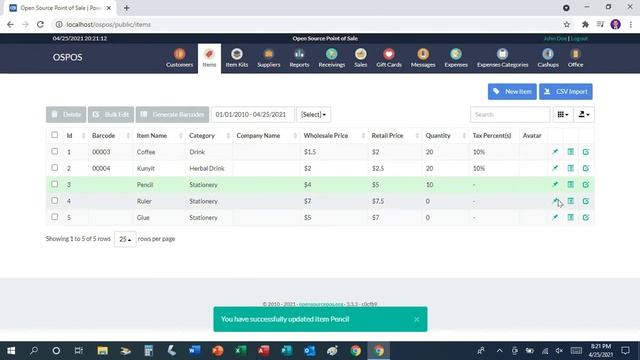This screenshot has height=360, width=640.
Task: Open the Receivings module
Action: (331, 58)
